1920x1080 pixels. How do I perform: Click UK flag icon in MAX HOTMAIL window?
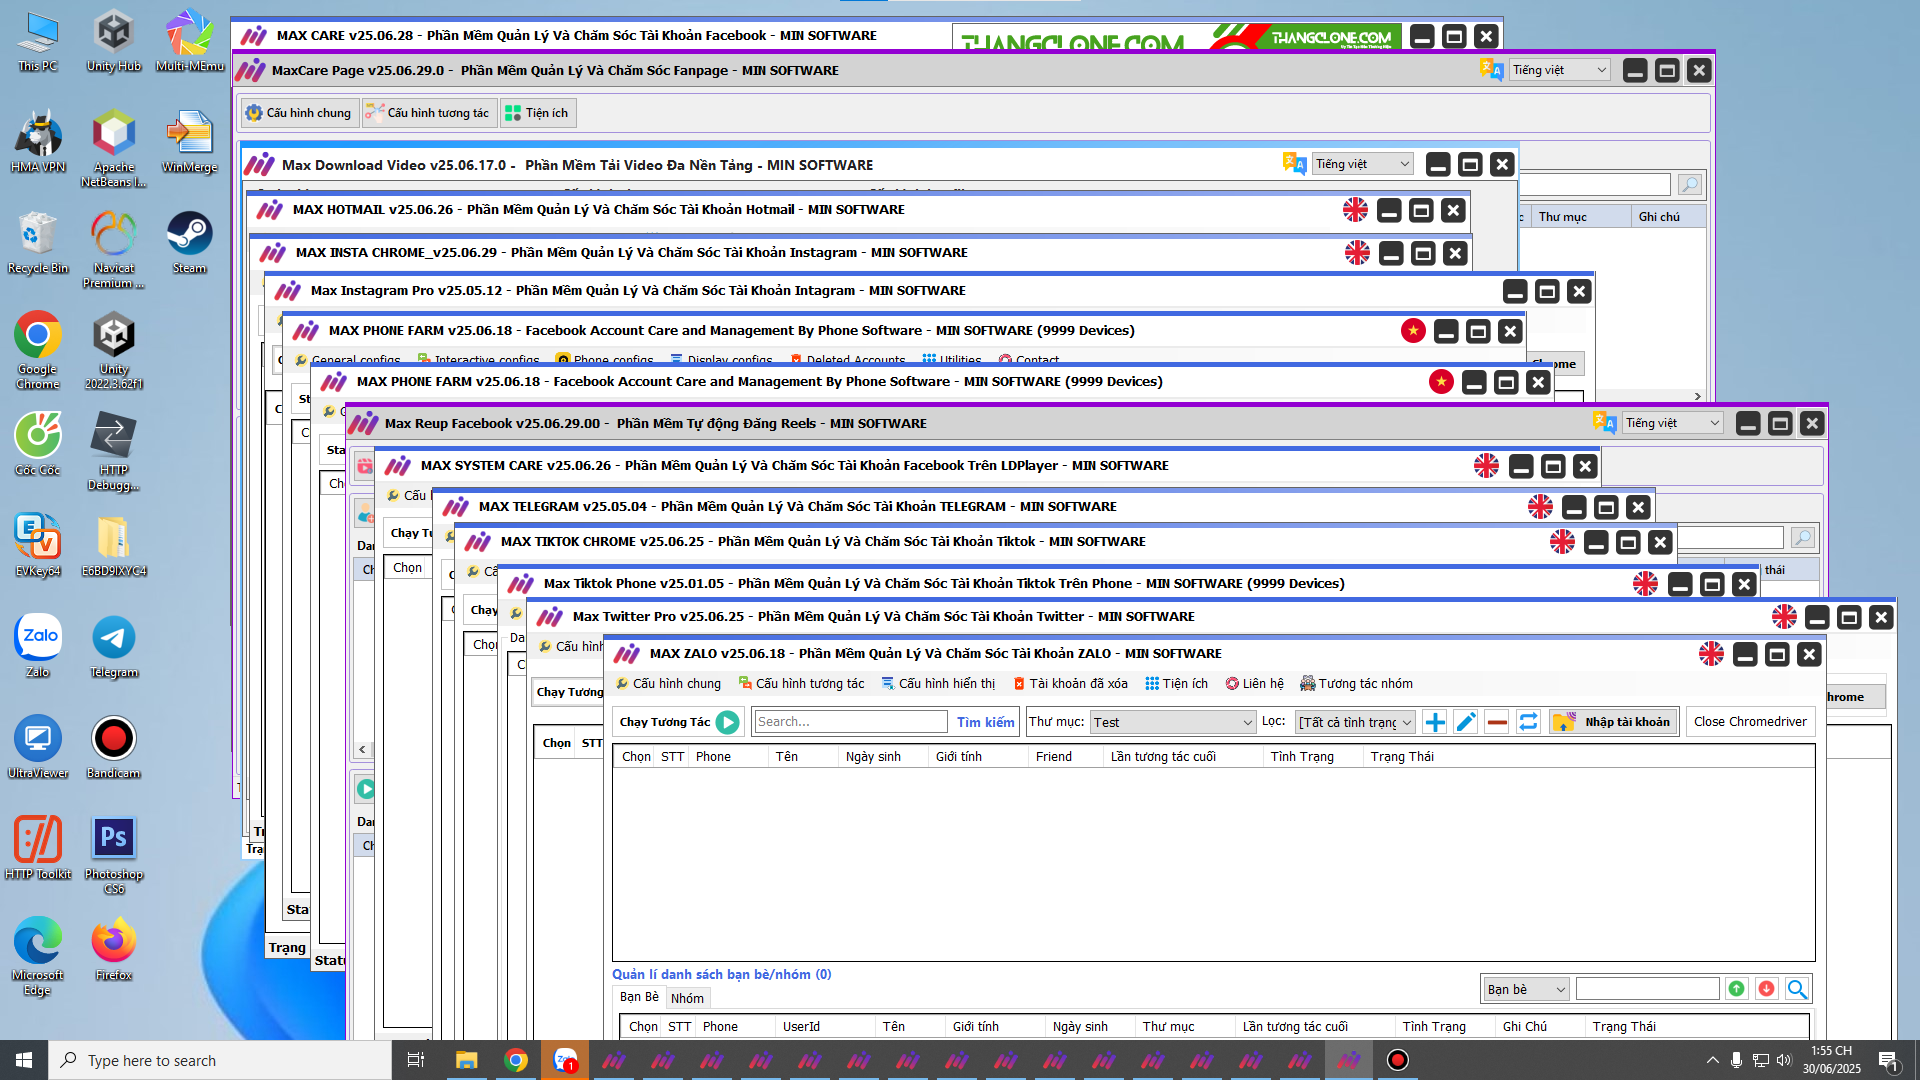click(x=1355, y=210)
